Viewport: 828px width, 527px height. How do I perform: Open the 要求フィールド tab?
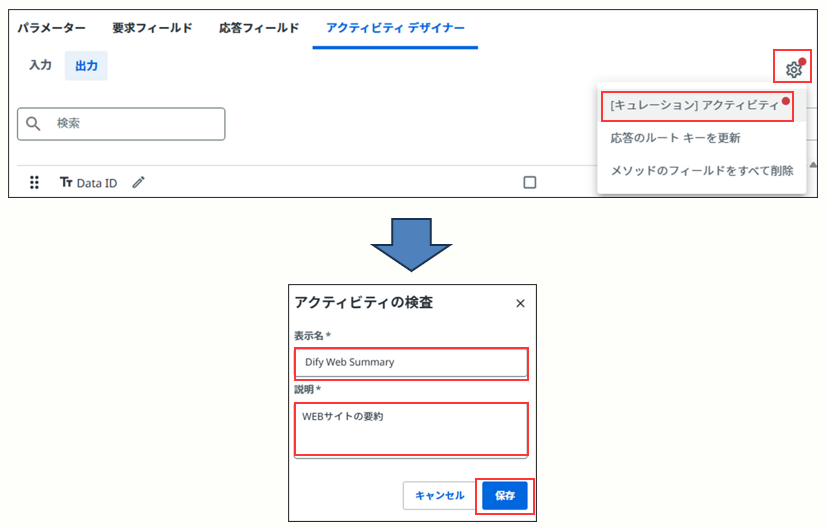152,28
